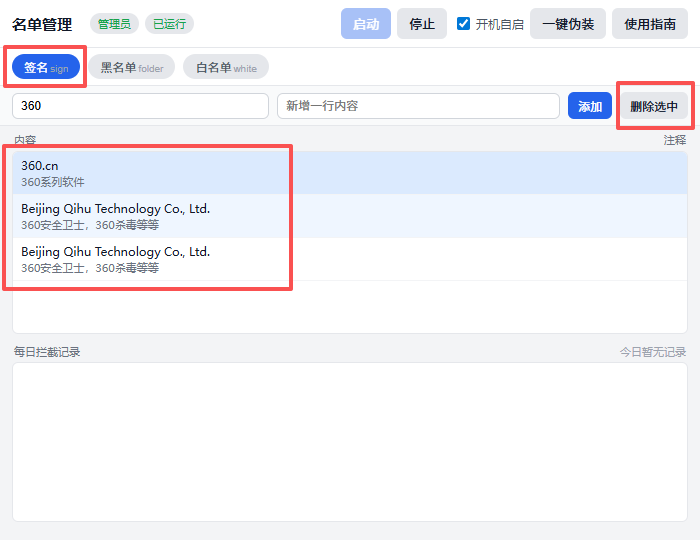
Task: Switch to the 黑名单 folder tab
Action: pyautogui.click(x=131, y=67)
